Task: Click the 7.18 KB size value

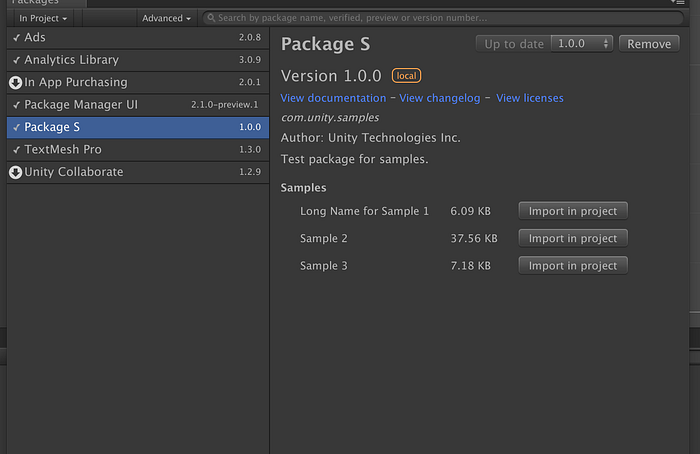Action: click(471, 266)
